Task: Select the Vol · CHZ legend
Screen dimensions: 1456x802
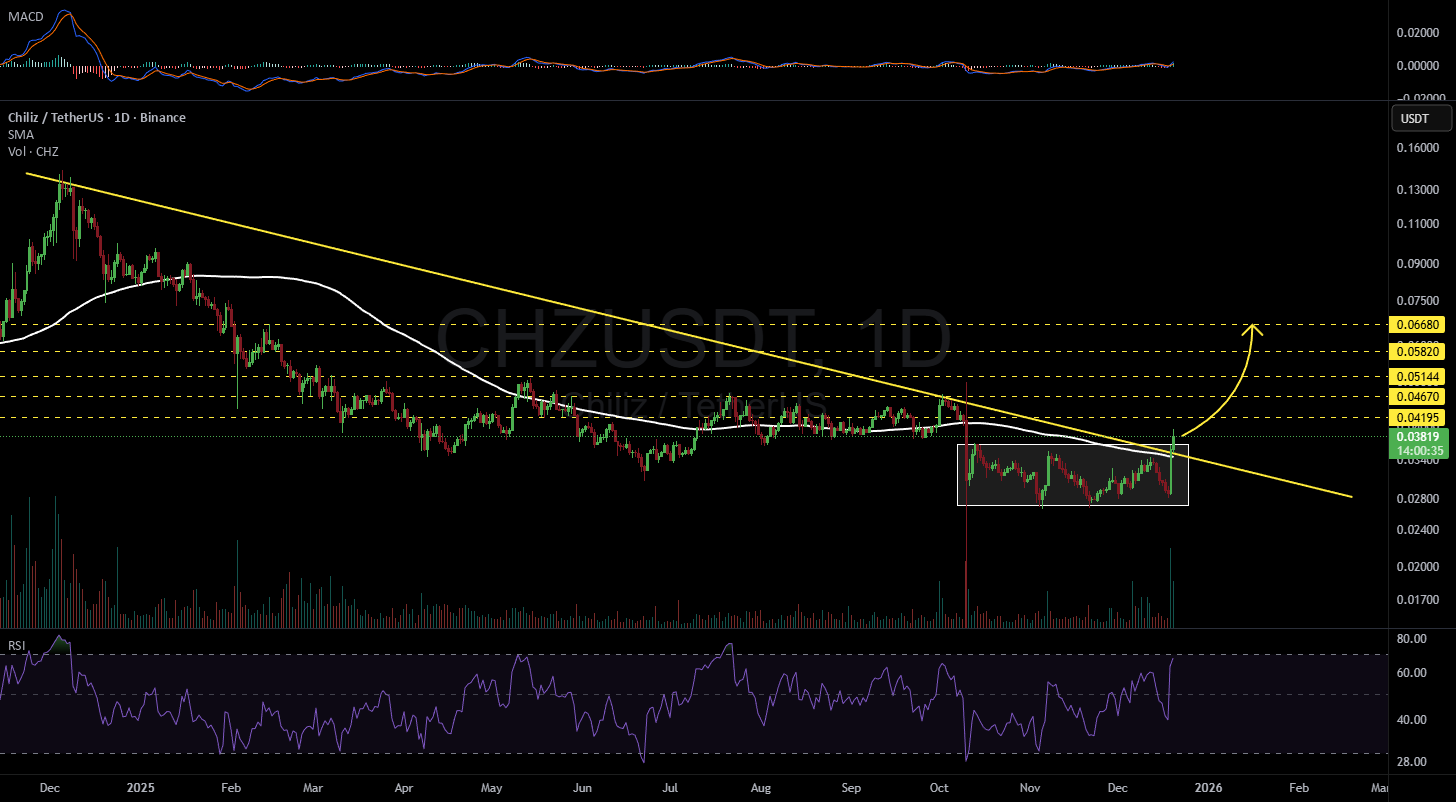Action: pyautogui.click(x=32, y=151)
